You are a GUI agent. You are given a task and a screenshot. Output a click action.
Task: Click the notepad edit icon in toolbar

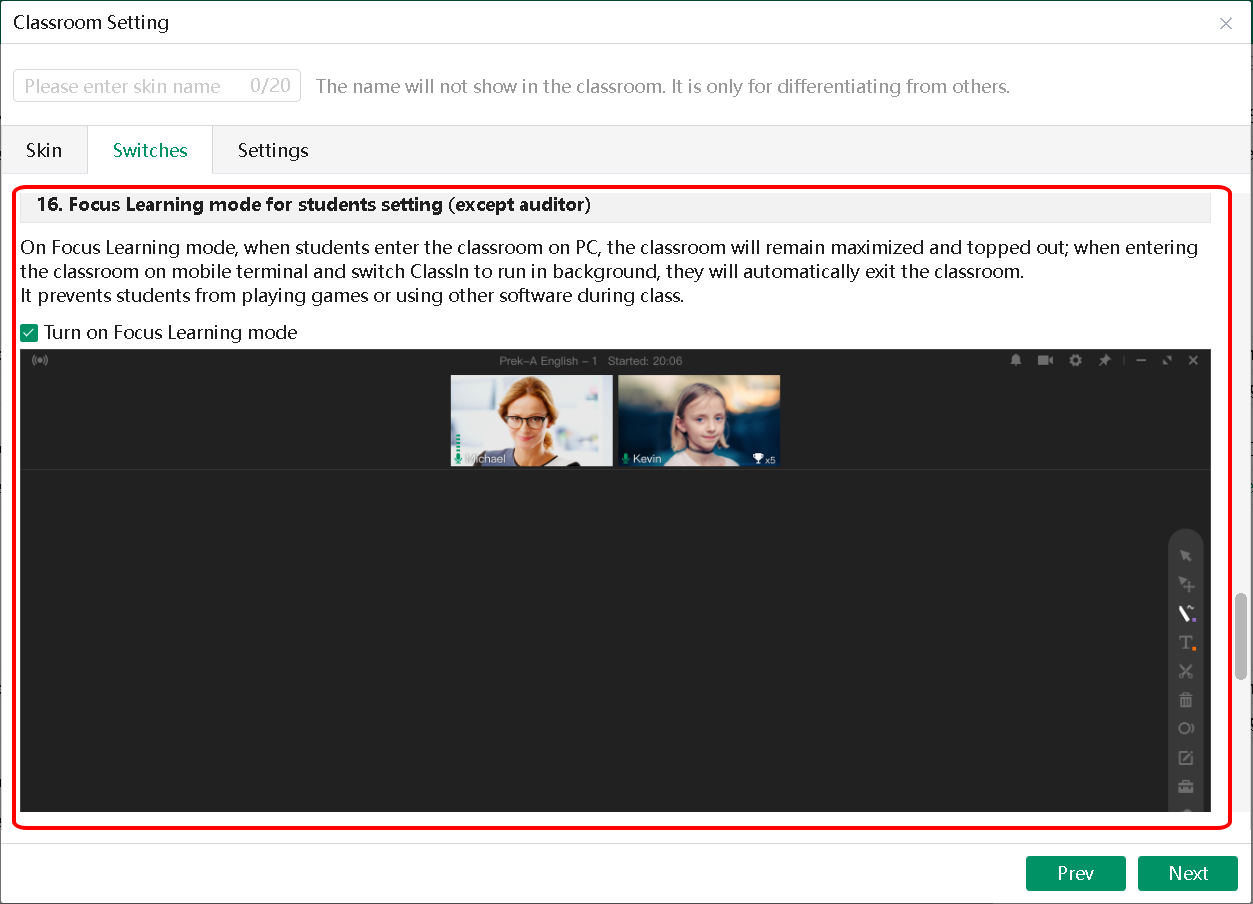pyautogui.click(x=1186, y=758)
